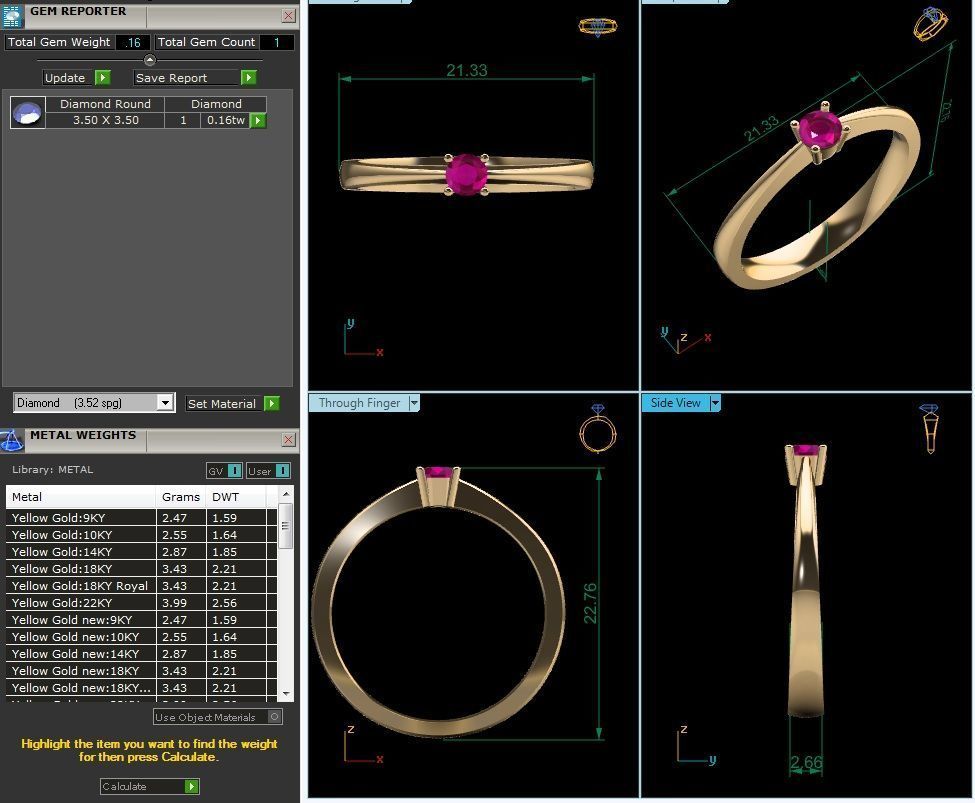Viewport: 975px width, 803px height.
Task: Open the Side View dropdown arrow
Action: pyautogui.click(x=715, y=403)
